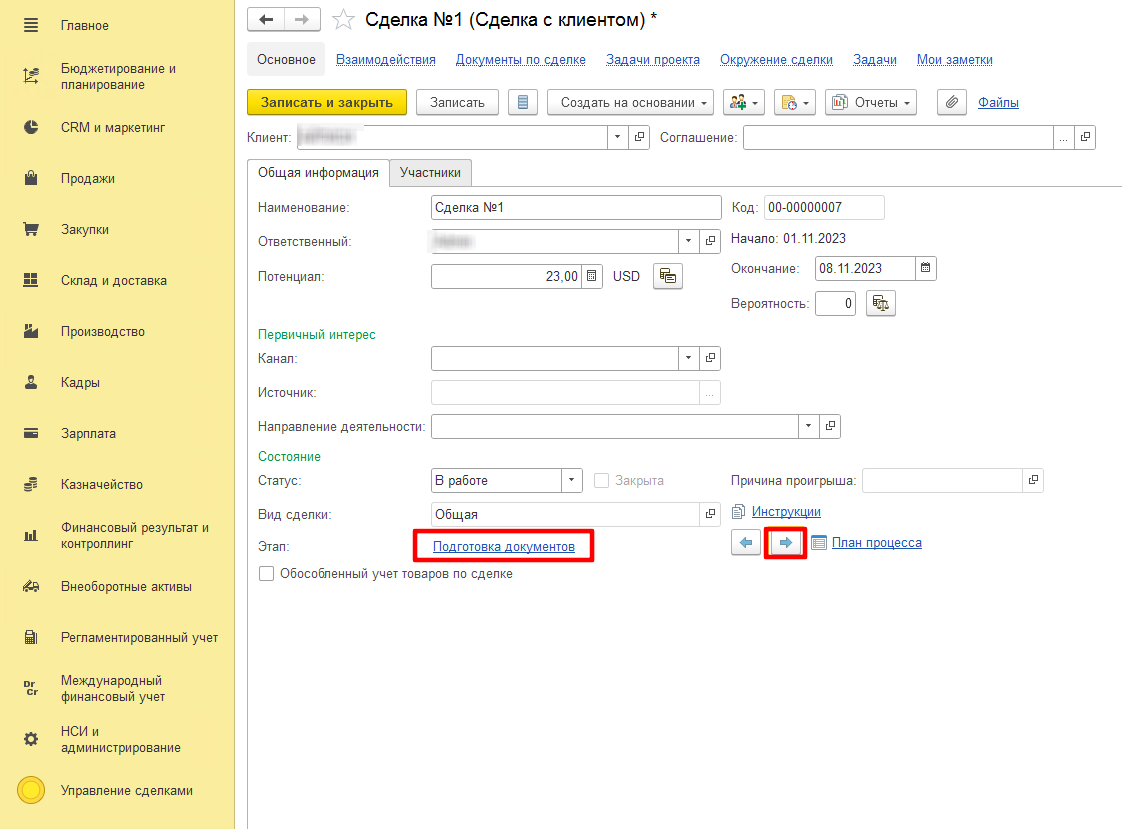Open Документы по сделке section
Screen dimensions: 1122x829
point(520,60)
